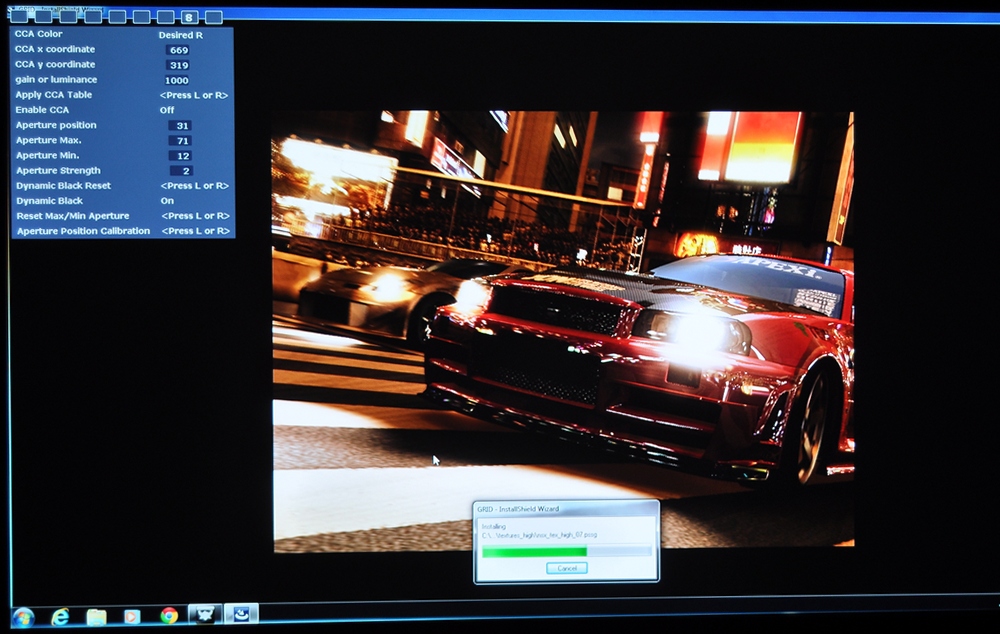Open Windows Explorer folder icon in taskbar
The image size is (1000, 634).
click(96, 617)
